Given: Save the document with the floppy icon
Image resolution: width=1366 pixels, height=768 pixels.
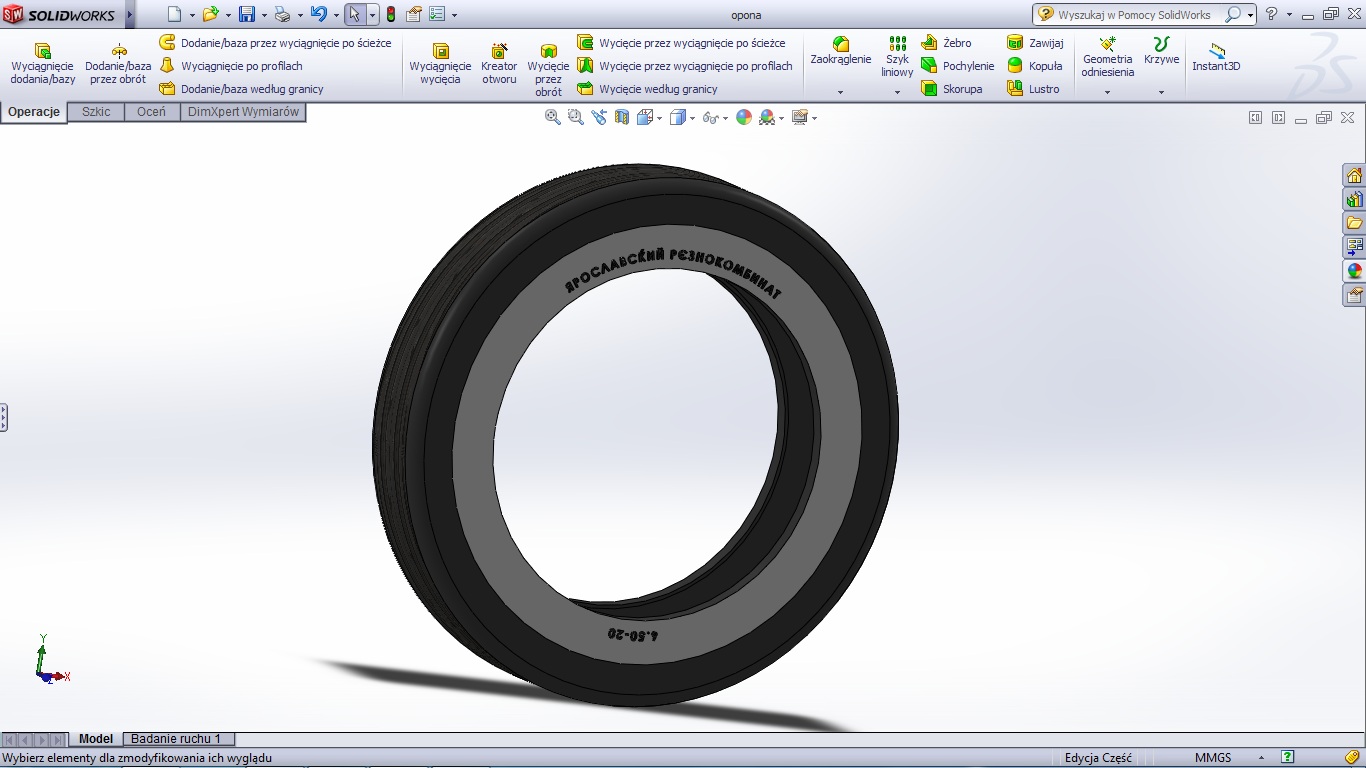Looking at the screenshot, I should click(x=246, y=14).
